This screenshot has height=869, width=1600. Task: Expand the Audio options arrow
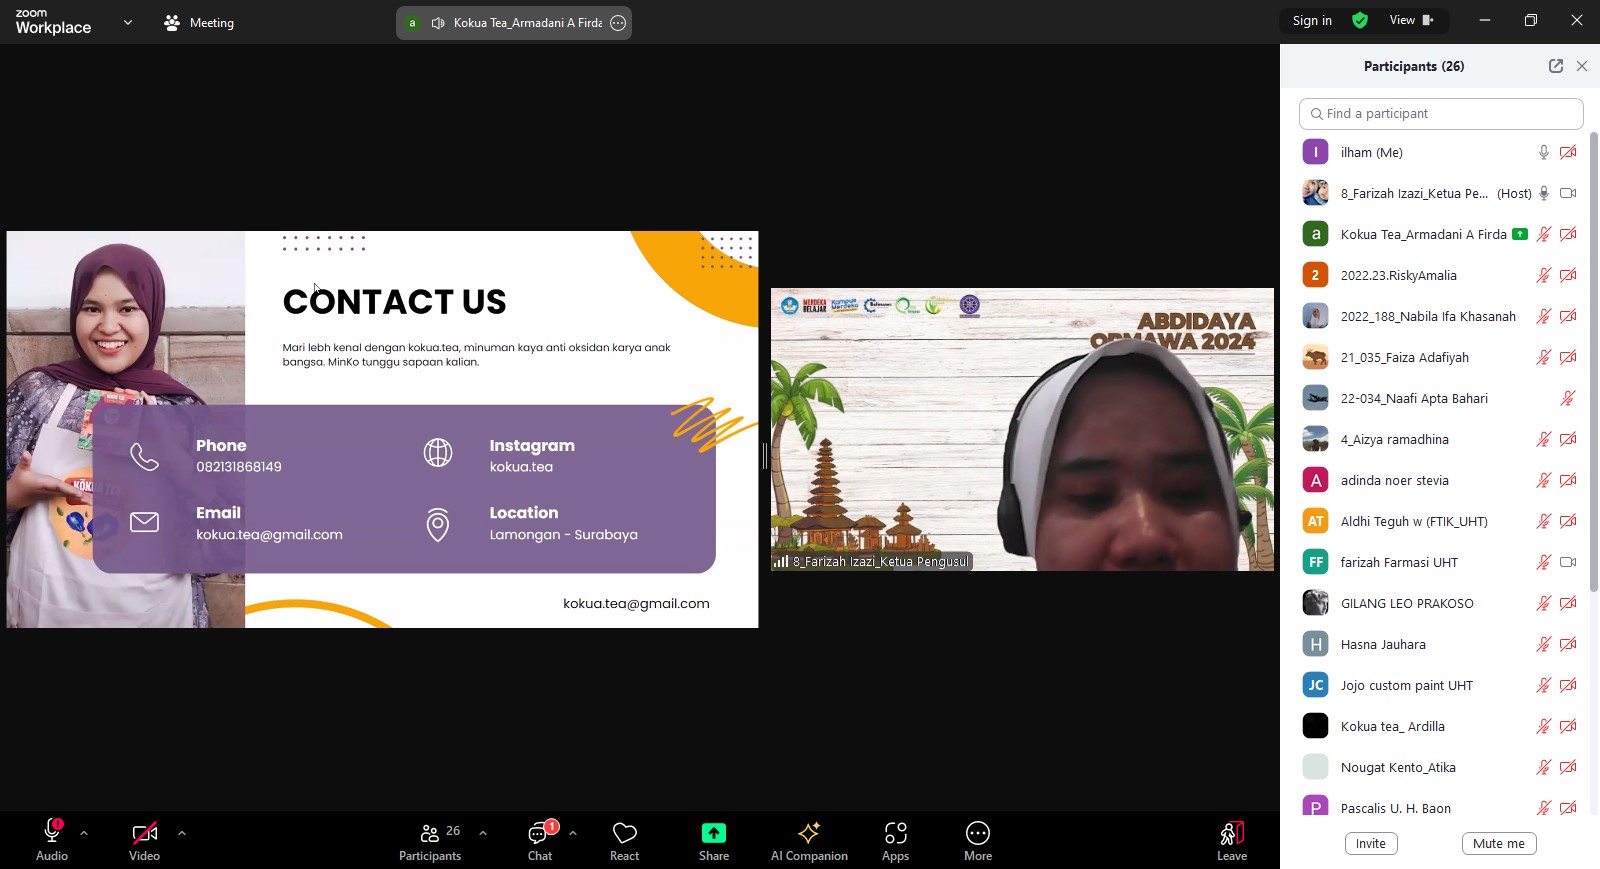click(84, 832)
